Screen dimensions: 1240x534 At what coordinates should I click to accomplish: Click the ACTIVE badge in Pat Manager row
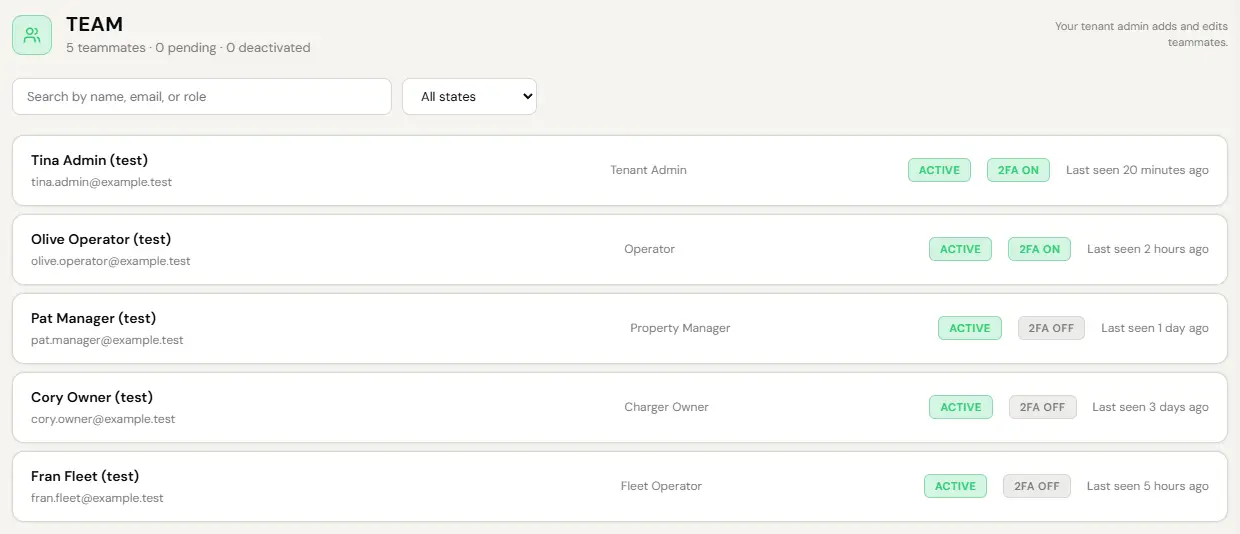(x=969, y=328)
